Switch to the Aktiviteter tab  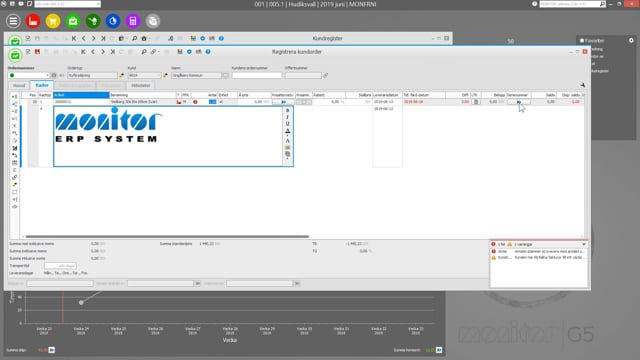tap(141, 85)
